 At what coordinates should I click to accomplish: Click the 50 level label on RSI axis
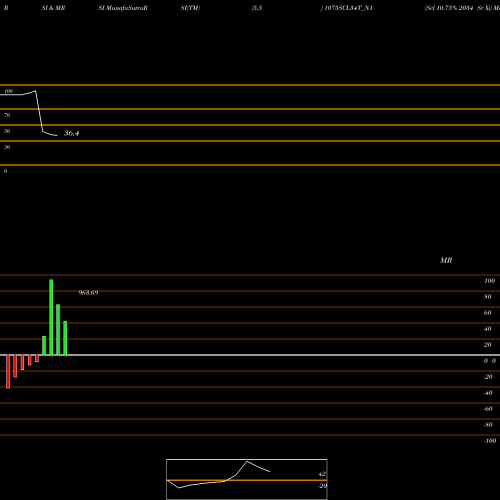[x=7, y=131]
